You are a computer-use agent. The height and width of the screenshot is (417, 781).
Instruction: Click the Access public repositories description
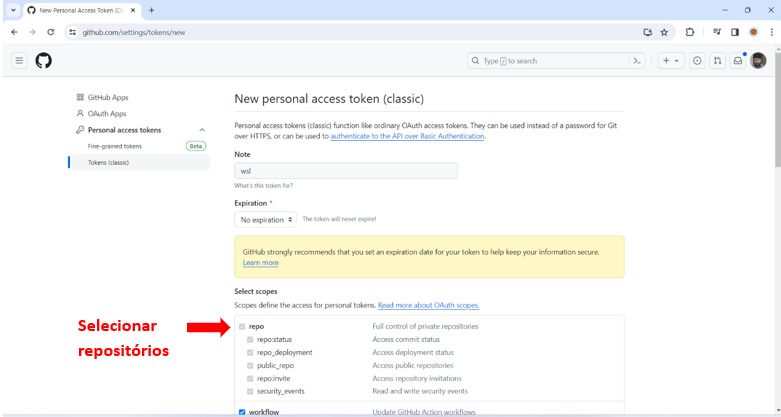point(413,365)
